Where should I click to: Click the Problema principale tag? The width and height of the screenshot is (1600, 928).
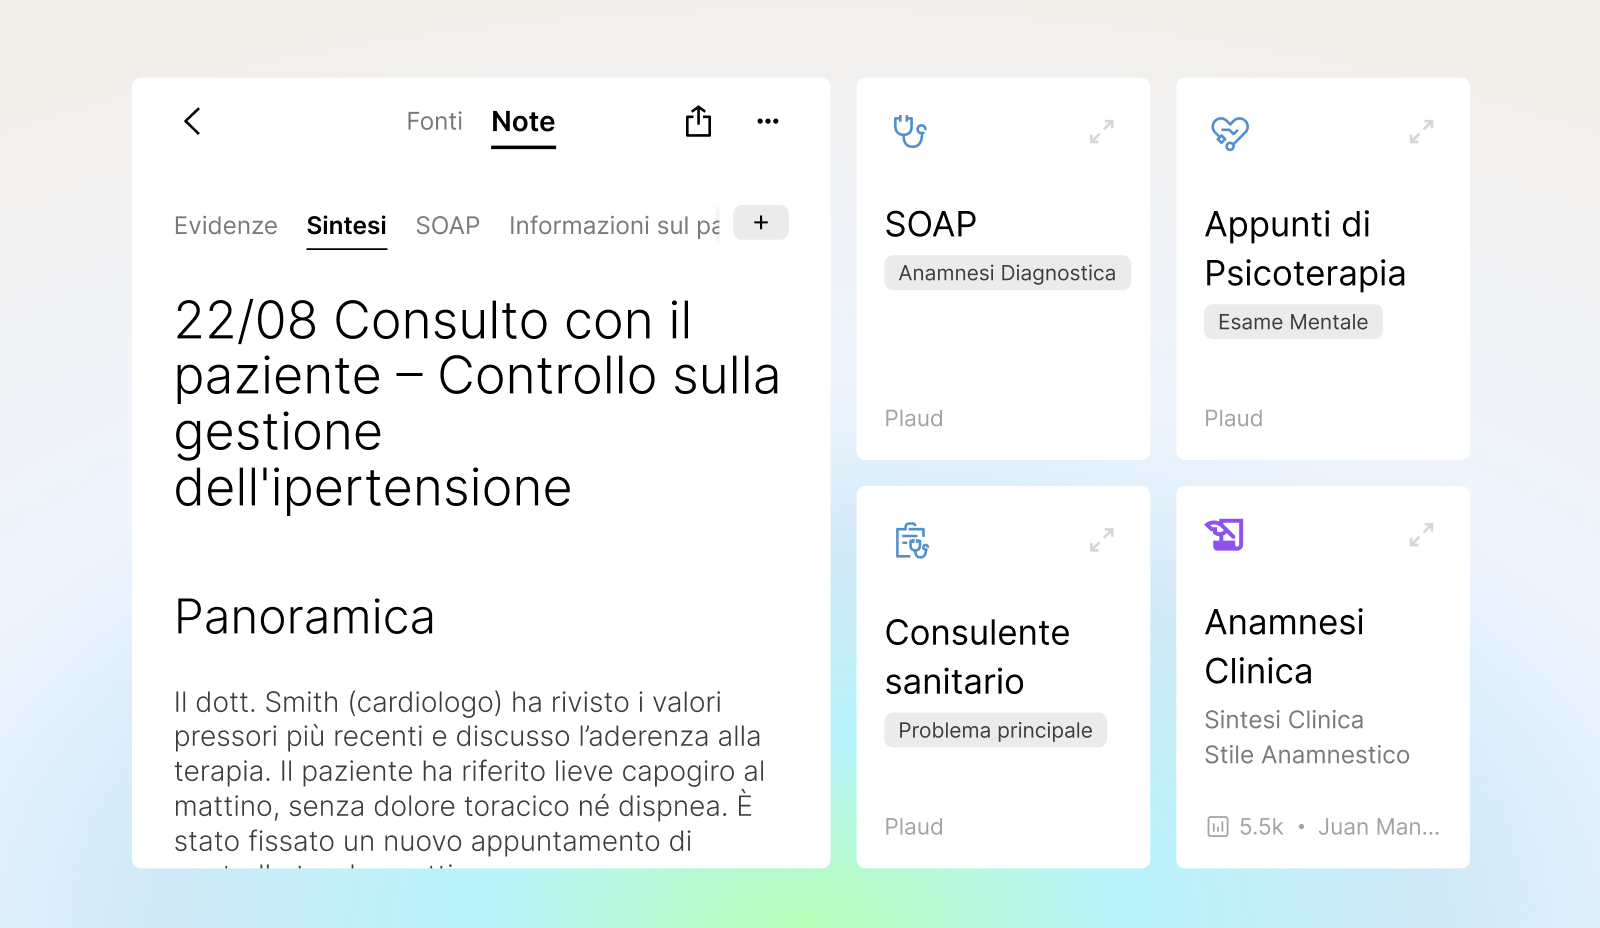[x=995, y=730]
